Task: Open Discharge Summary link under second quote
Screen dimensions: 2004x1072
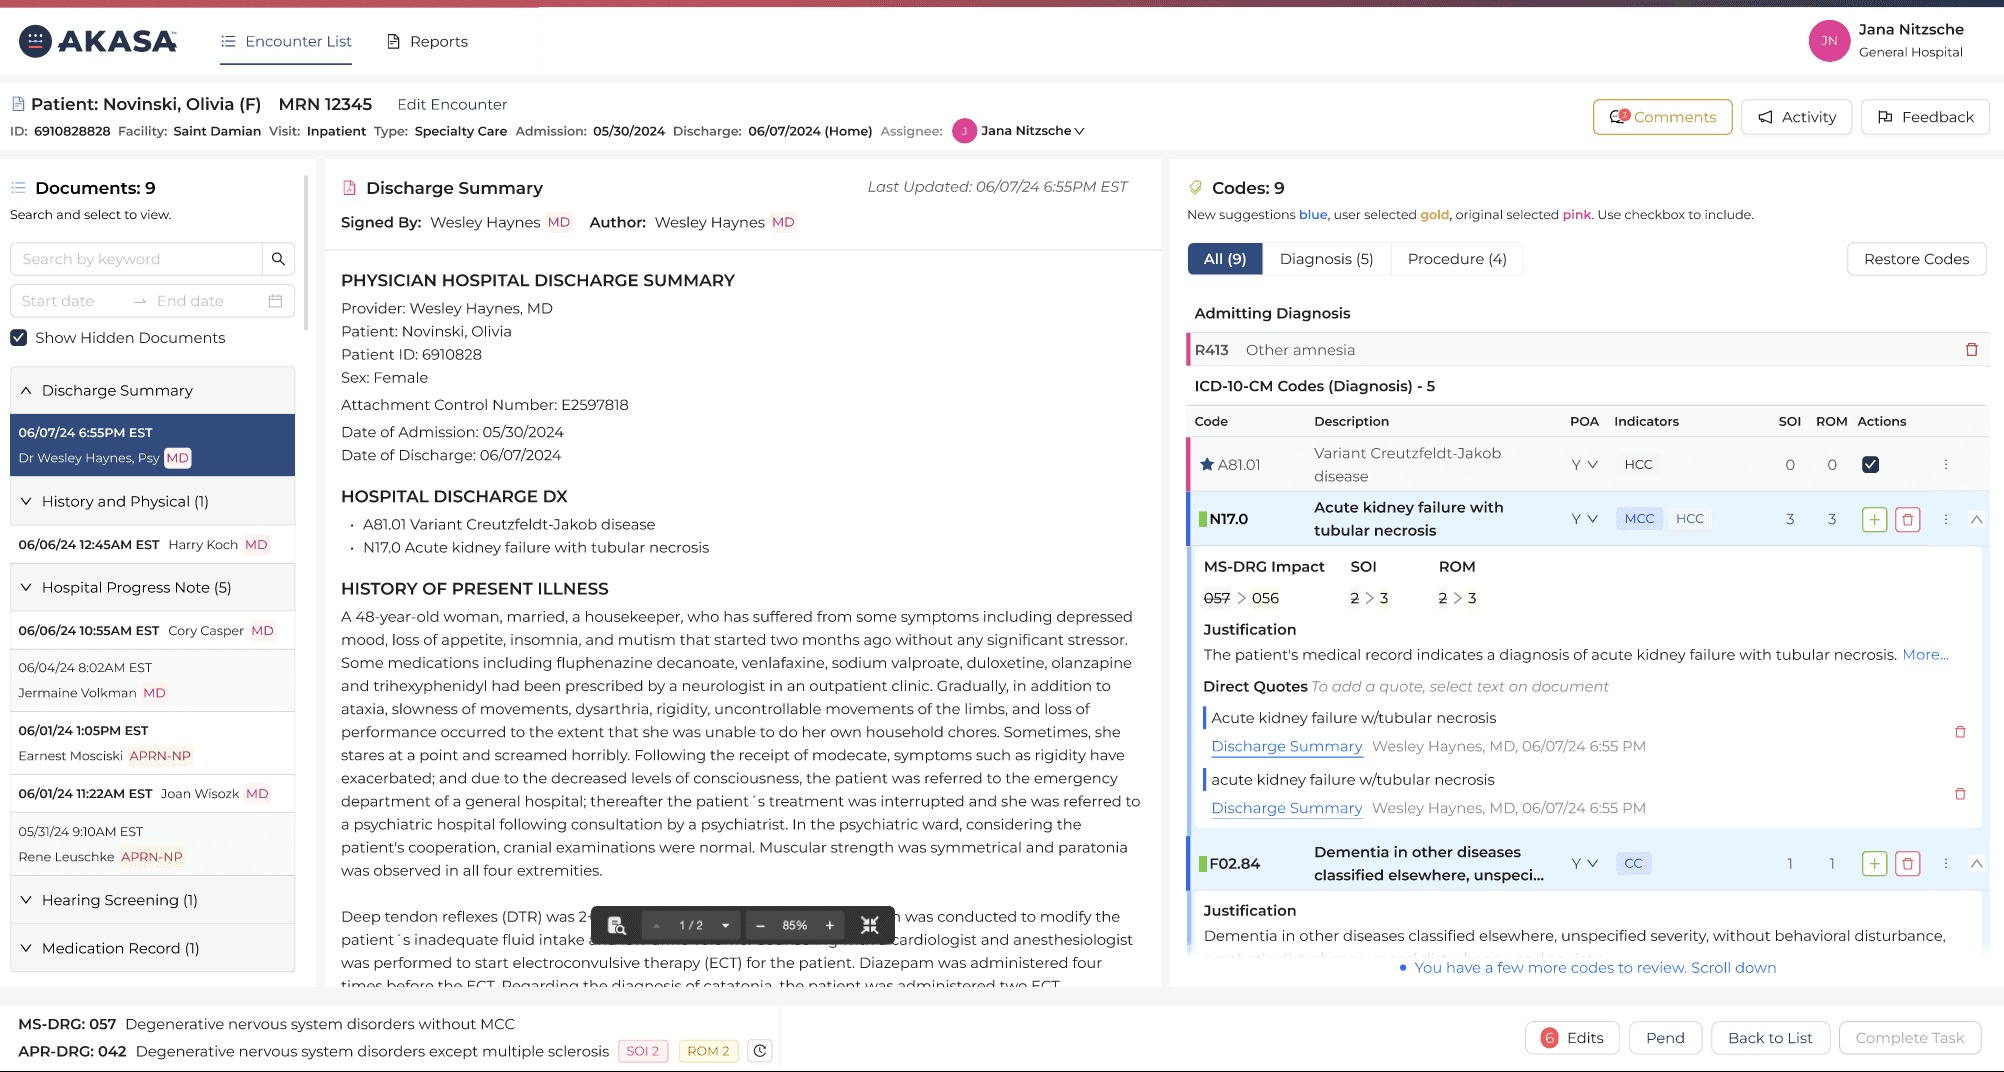Action: click(x=1287, y=808)
